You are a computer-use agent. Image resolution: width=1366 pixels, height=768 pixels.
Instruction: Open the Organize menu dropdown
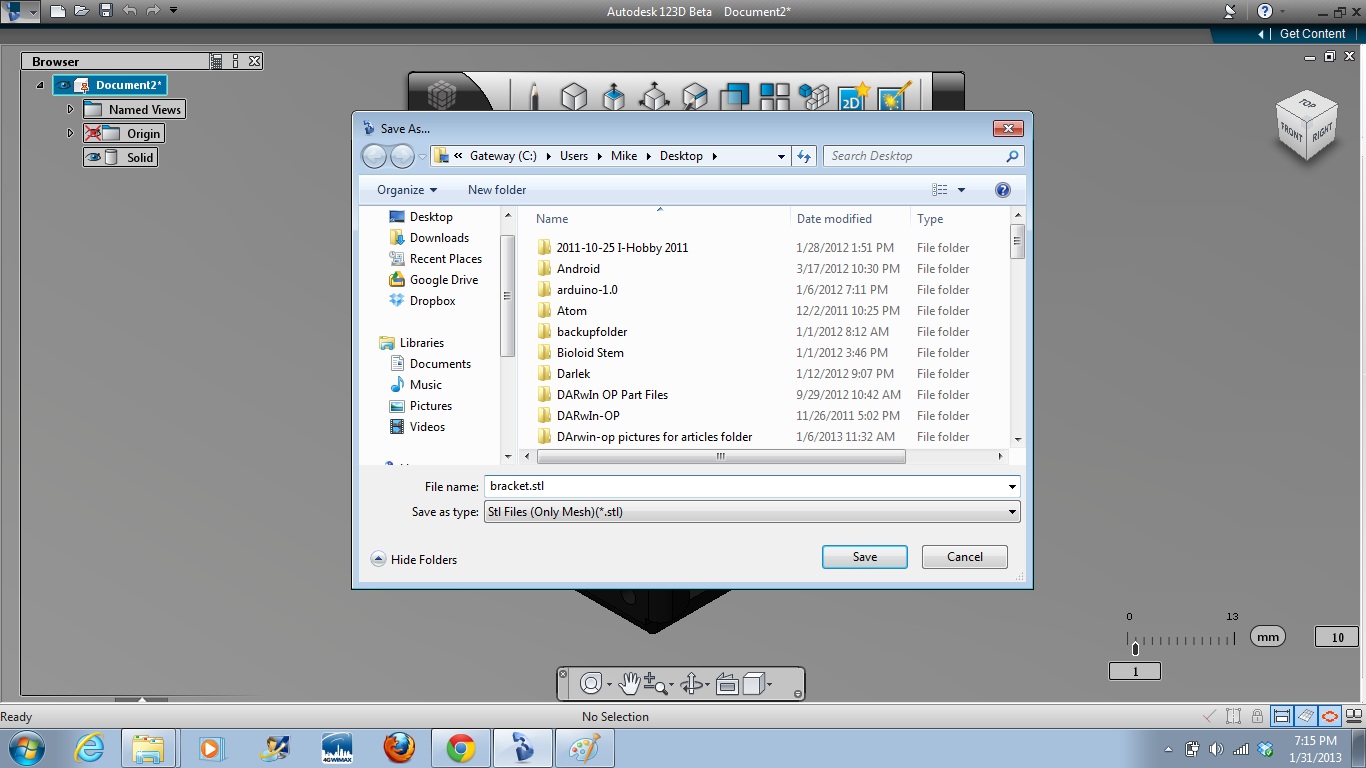(407, 190)
